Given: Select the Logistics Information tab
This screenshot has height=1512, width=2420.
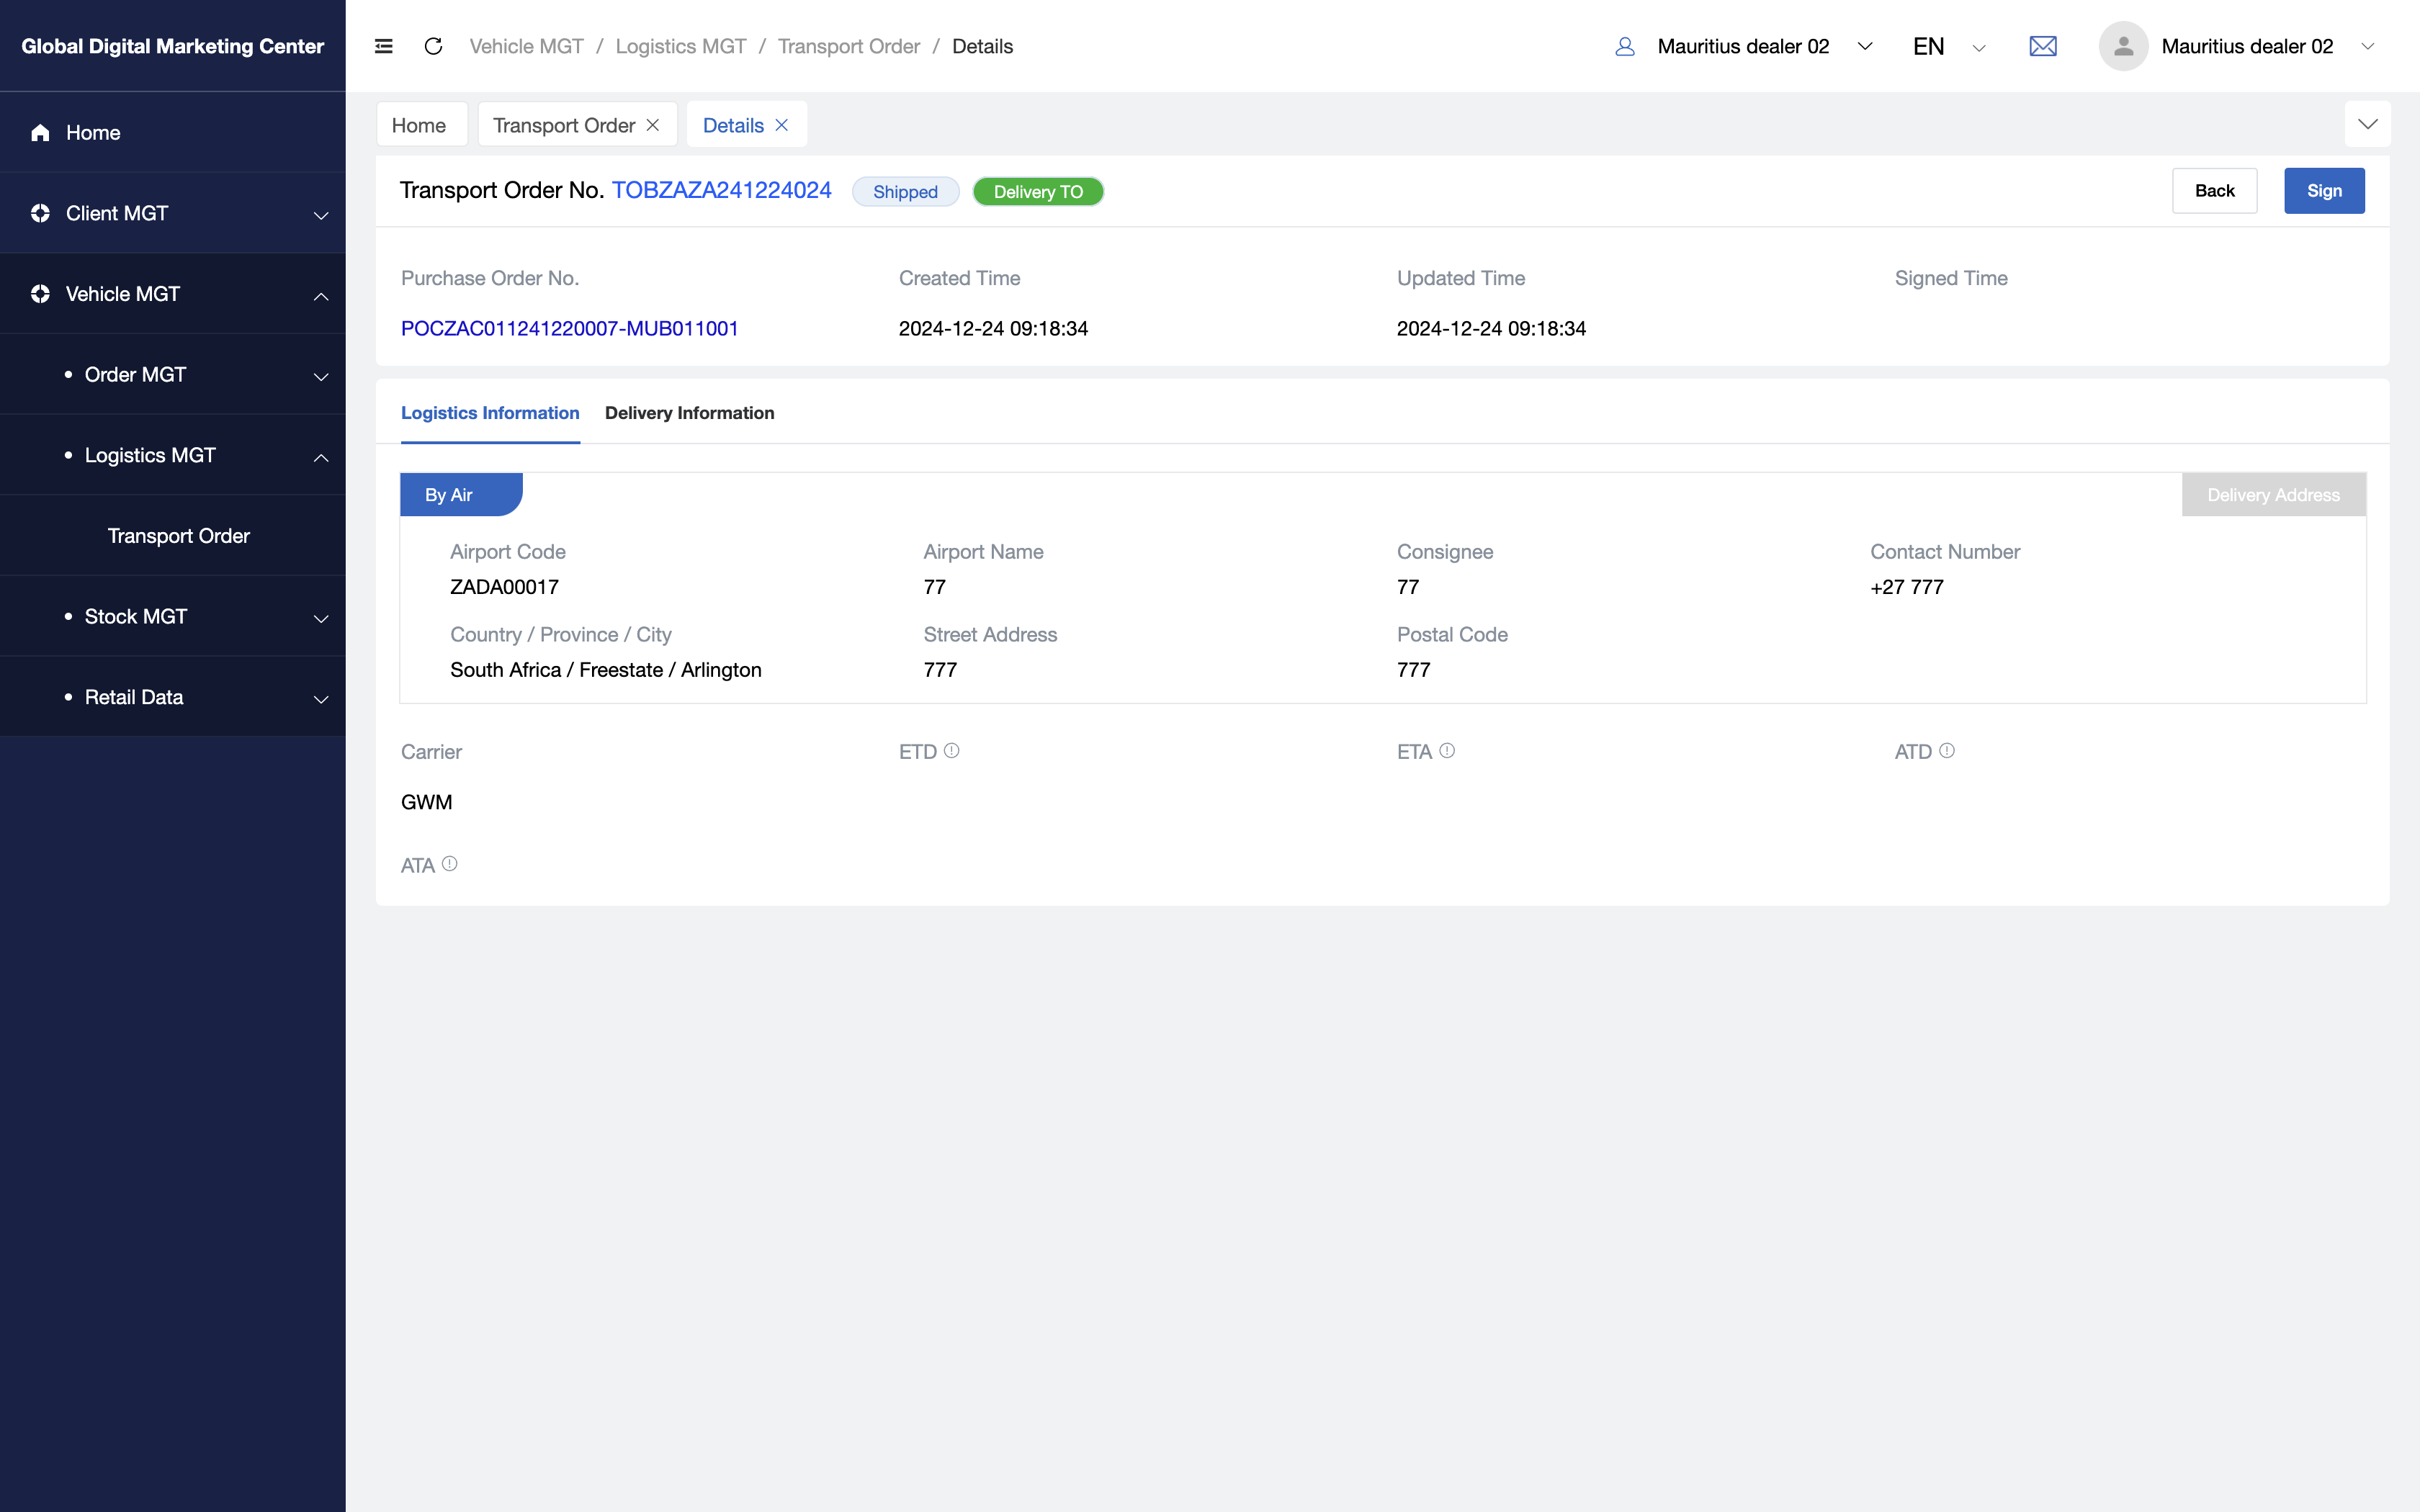Looking at the screenshot, I should click(x=490, y=413).
